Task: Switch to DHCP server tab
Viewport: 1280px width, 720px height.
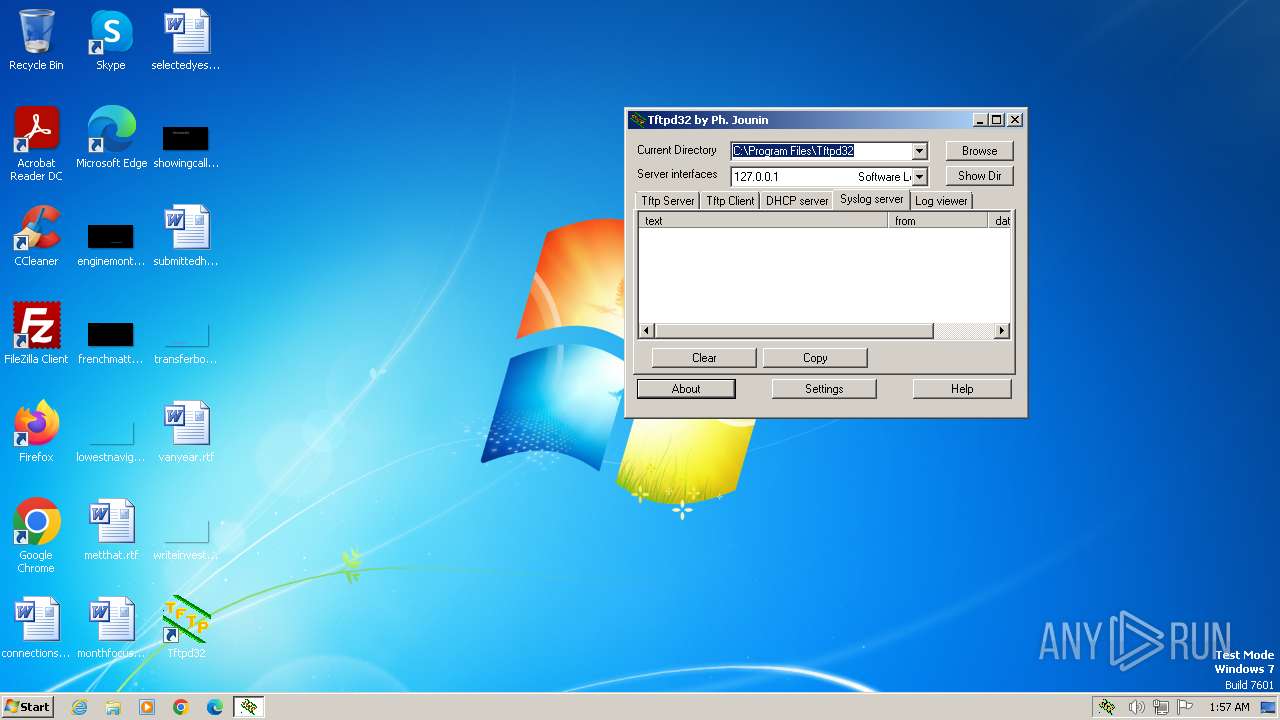Action: tap(797, 201)
